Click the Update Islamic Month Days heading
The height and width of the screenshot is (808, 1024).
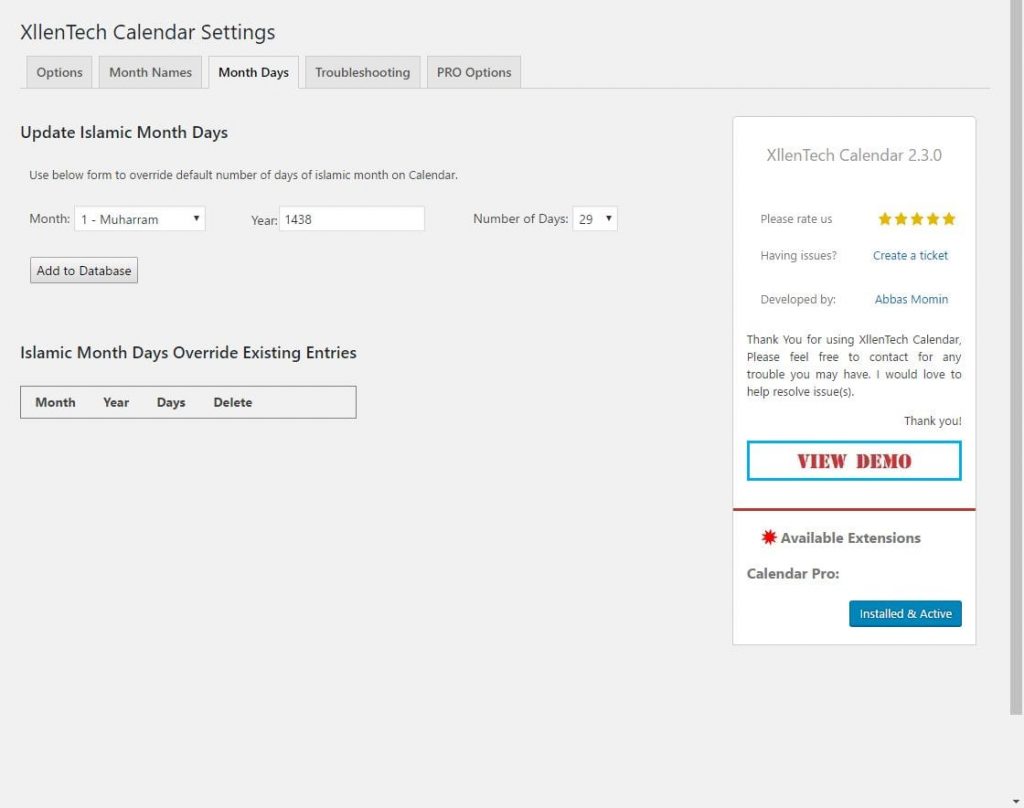[124, 133]
